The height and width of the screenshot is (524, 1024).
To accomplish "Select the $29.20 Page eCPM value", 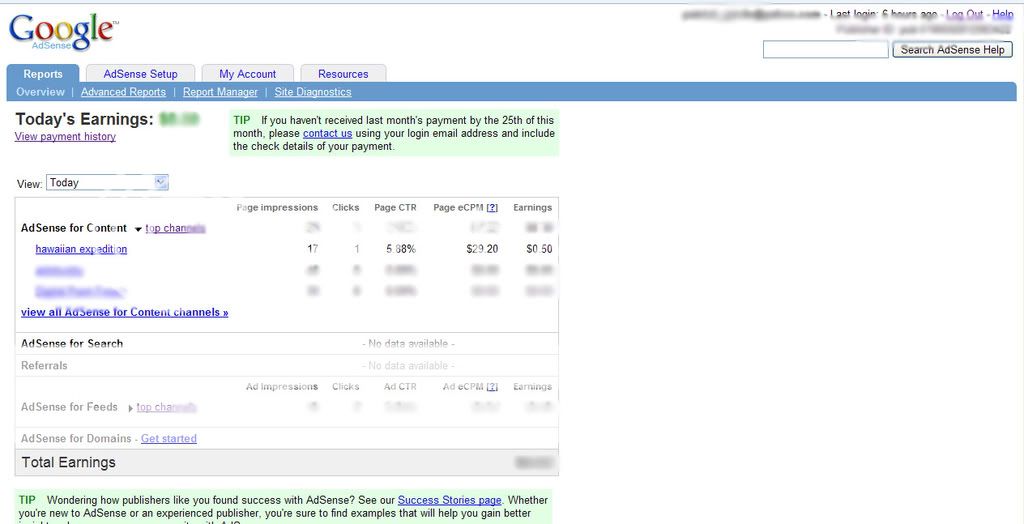I will point(483,249).
